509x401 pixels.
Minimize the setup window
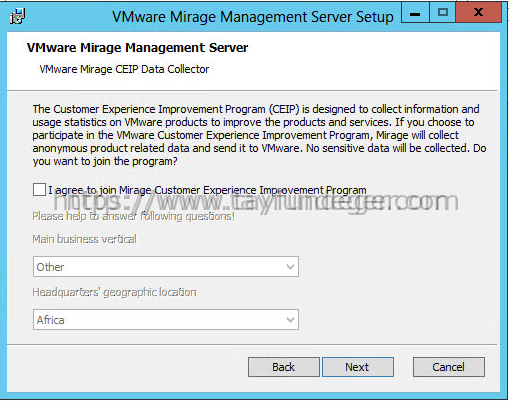pos(415,13)
